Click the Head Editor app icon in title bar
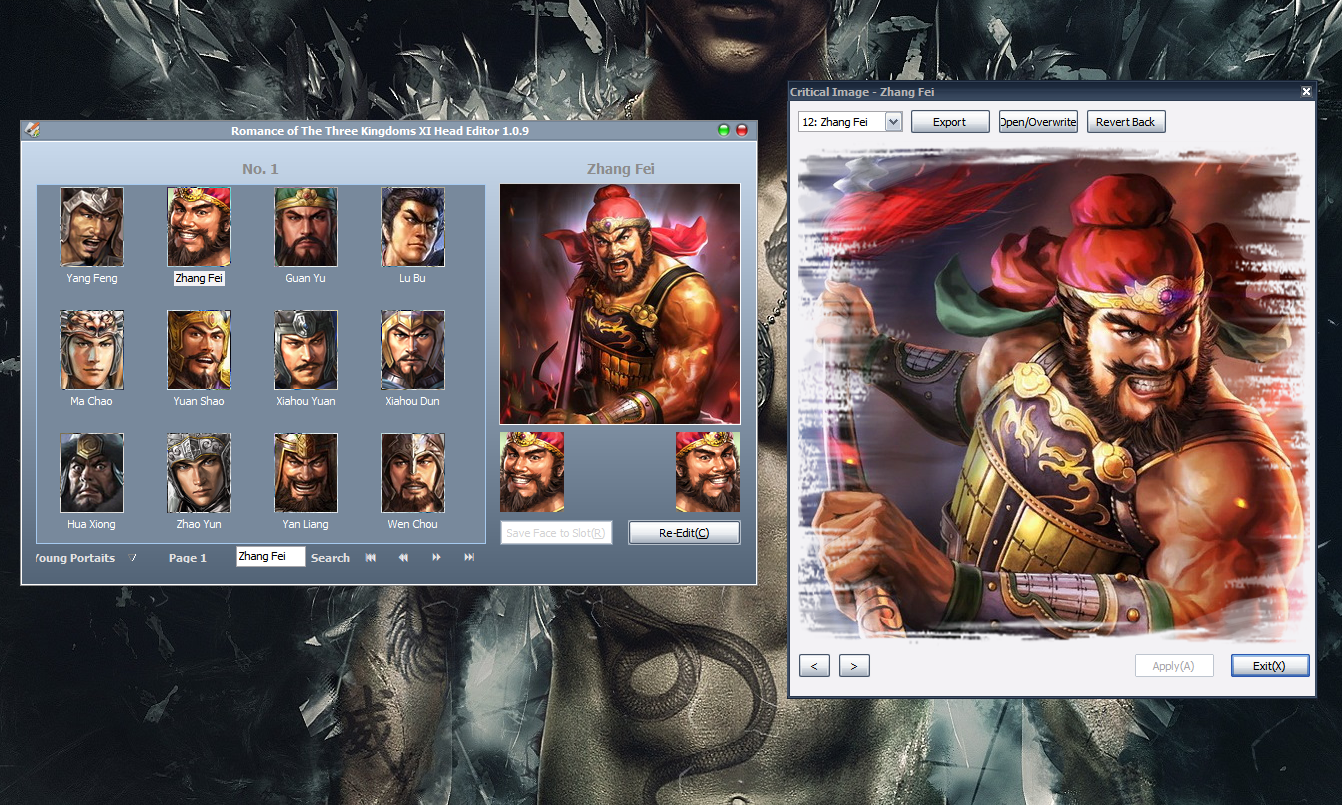This screenshot has height=805, width=1342. [x=32, y=130]
